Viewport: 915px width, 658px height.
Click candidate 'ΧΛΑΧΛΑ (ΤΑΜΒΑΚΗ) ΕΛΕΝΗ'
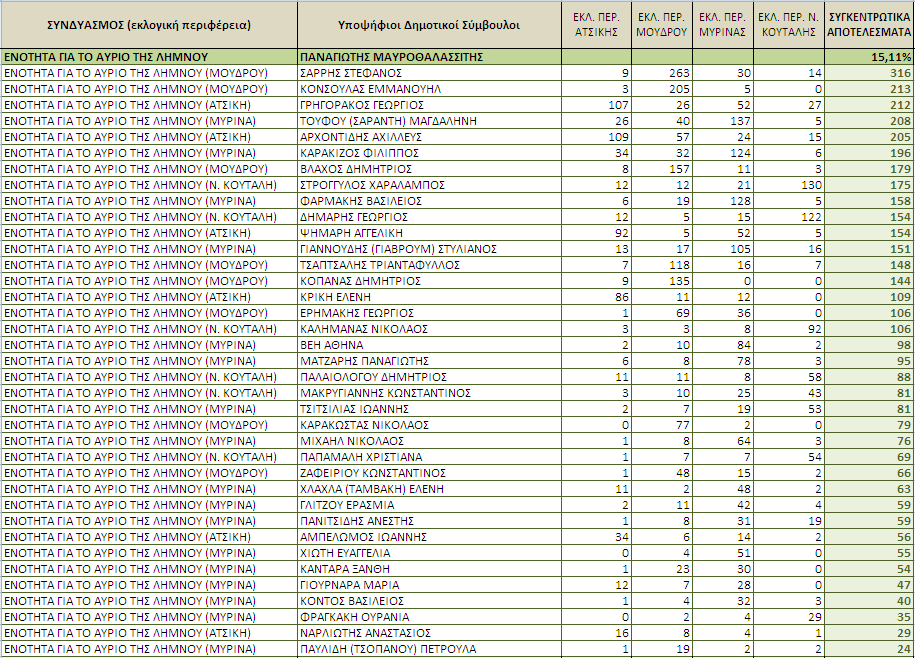pos(372,489)
